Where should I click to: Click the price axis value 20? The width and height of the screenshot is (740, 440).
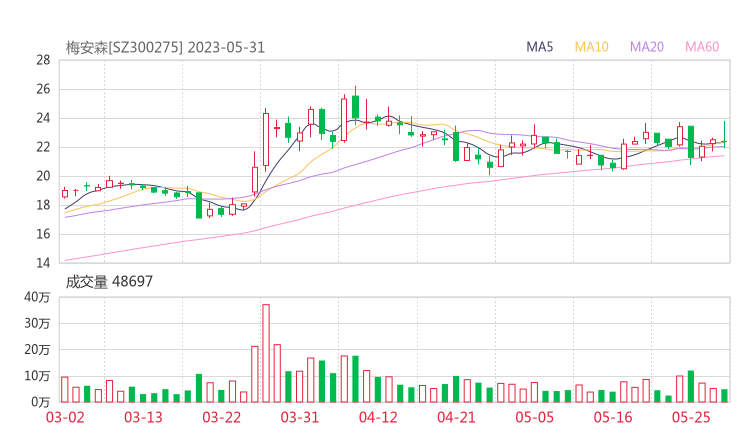[x=43, y=176]
